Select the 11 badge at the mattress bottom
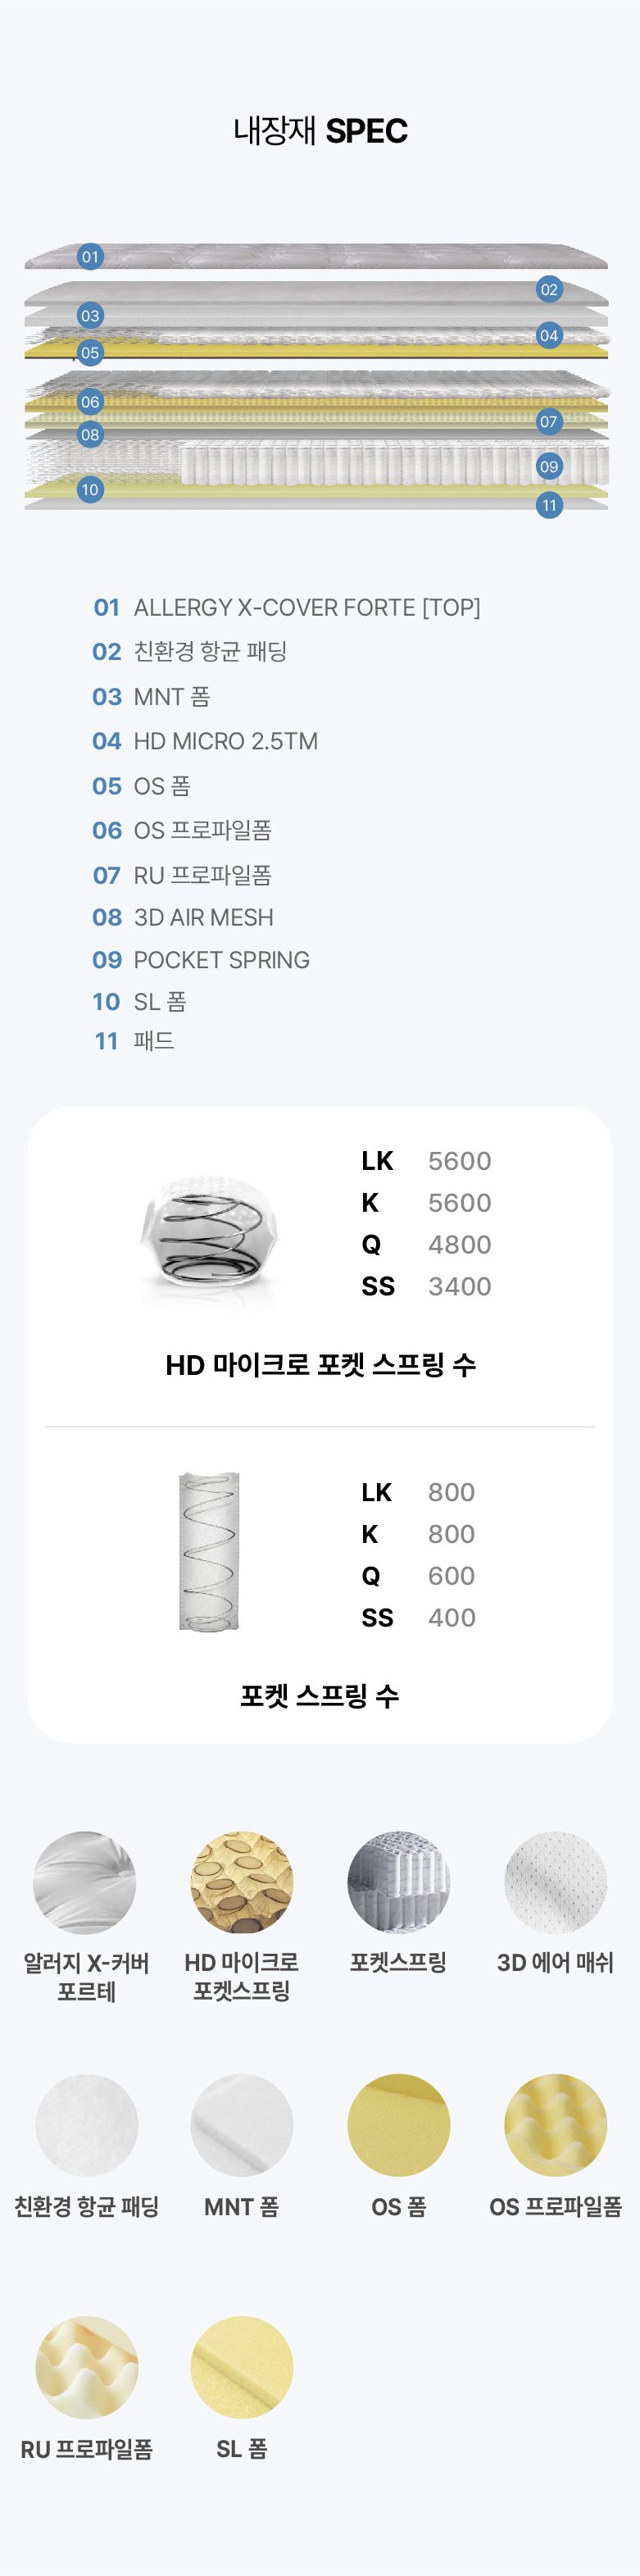640x2576 pixels. point(549,505)
